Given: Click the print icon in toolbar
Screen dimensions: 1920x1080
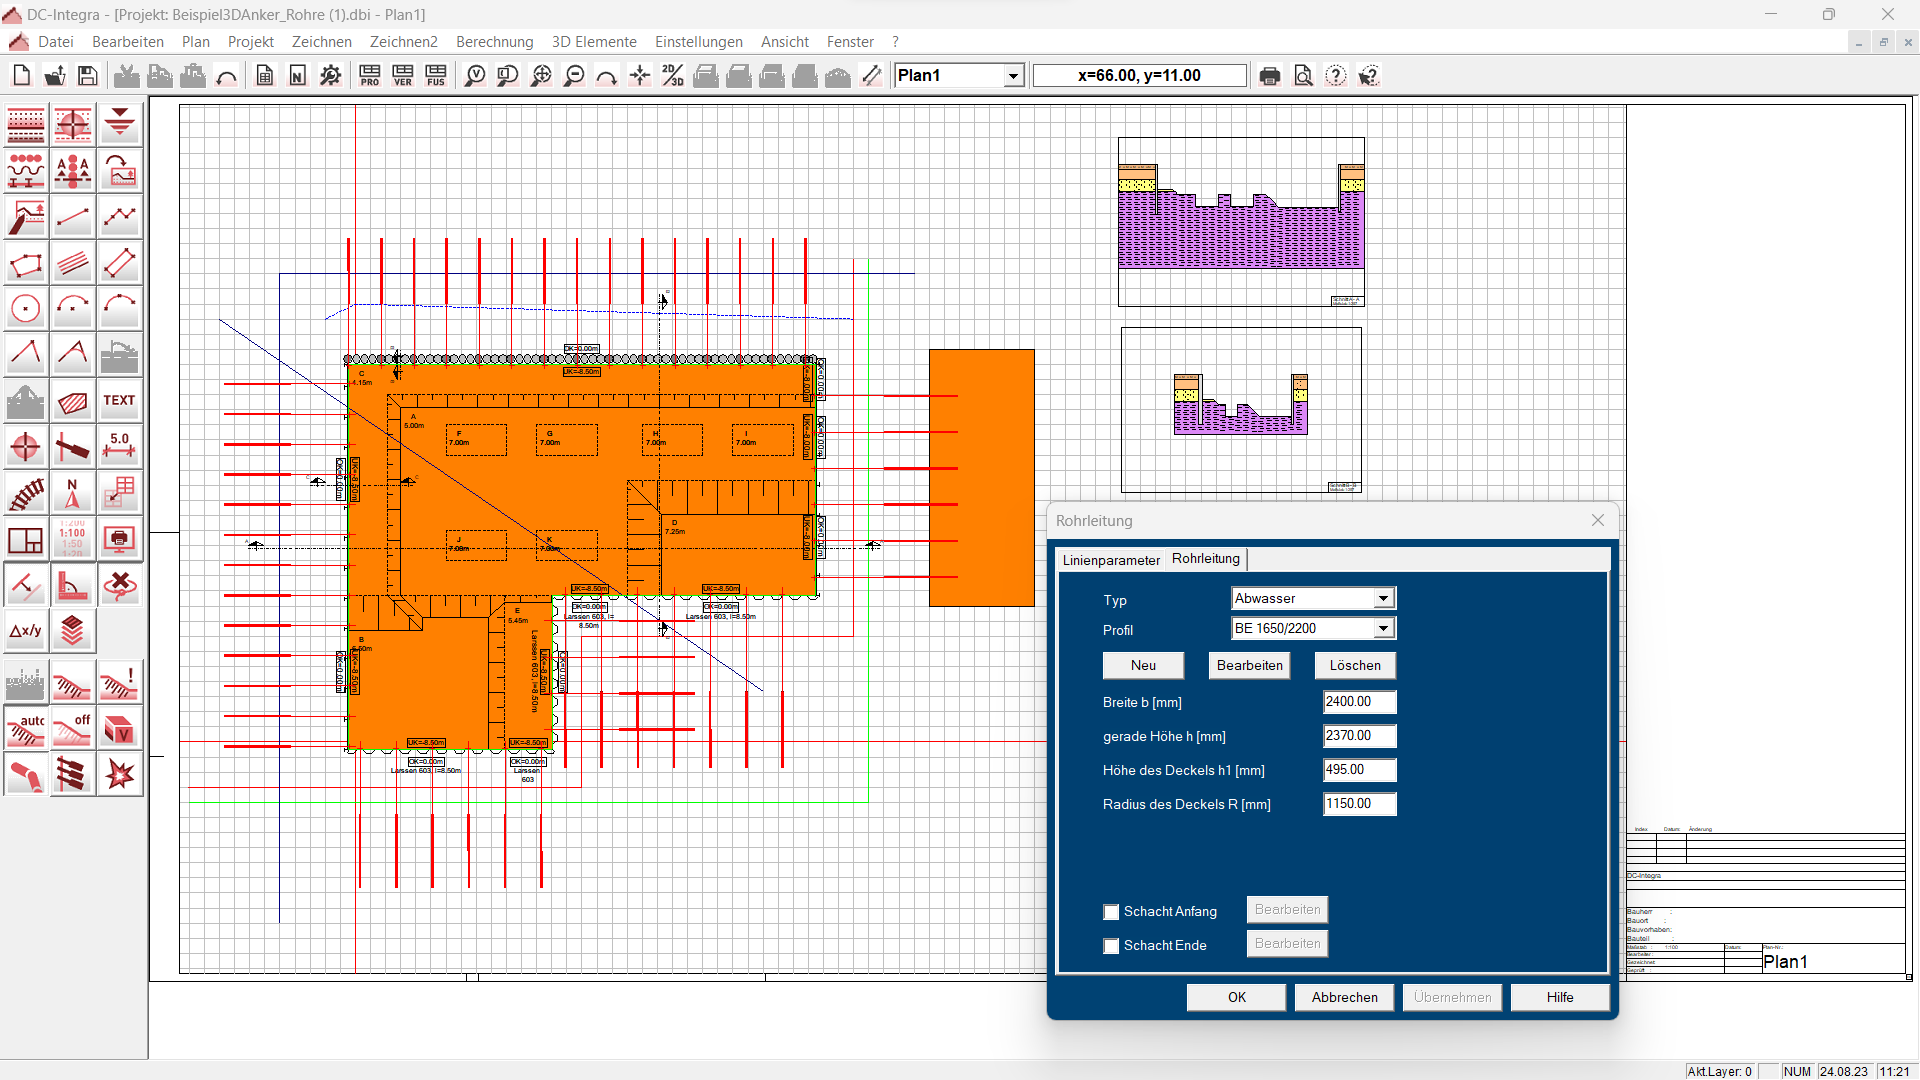Looking at the screenshot, I should click(1270, 76).
